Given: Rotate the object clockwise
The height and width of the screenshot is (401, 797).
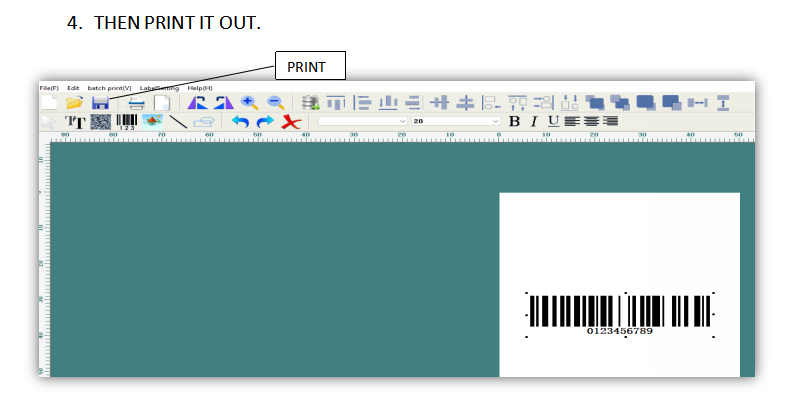Looking at the screenshot, I should point(223,103).
